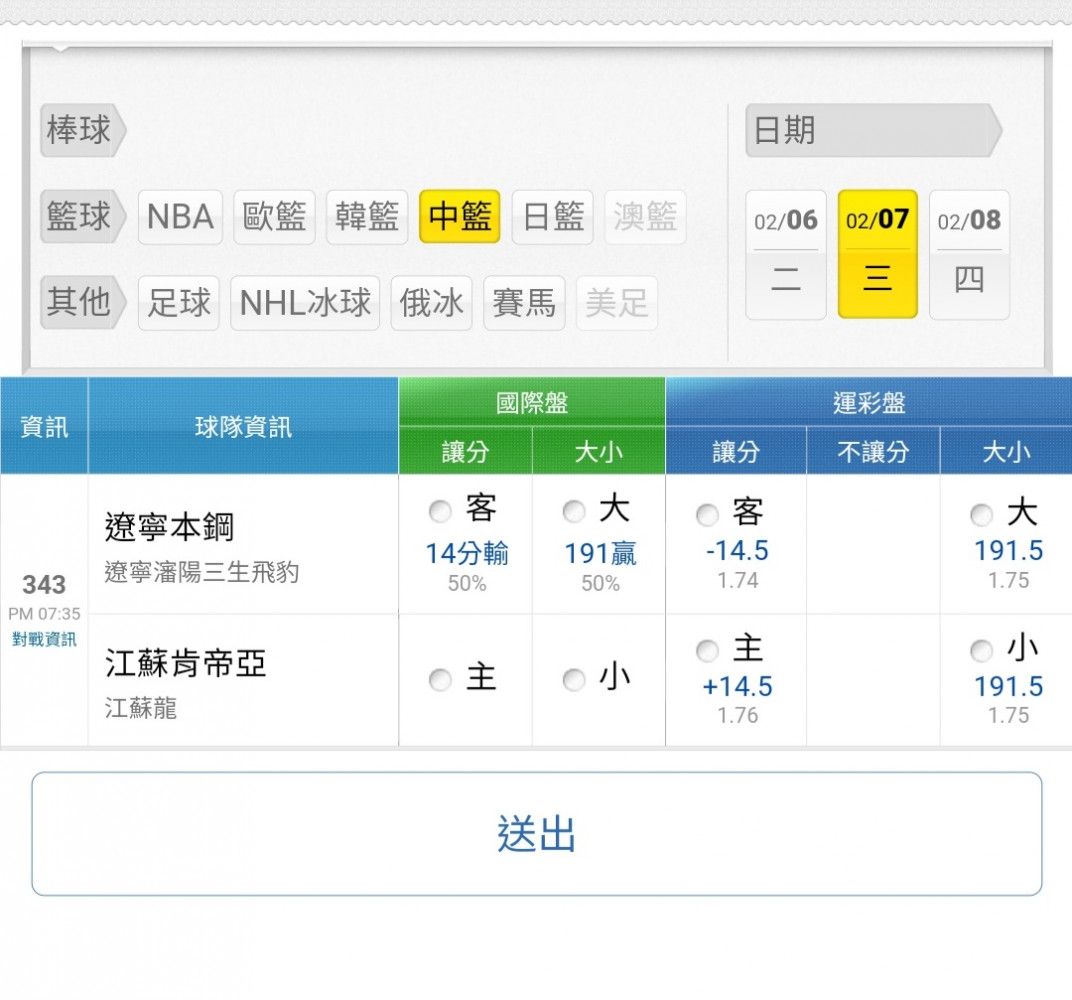
Task: Click the 資訊 column header
Action: (x=44, y=426)
